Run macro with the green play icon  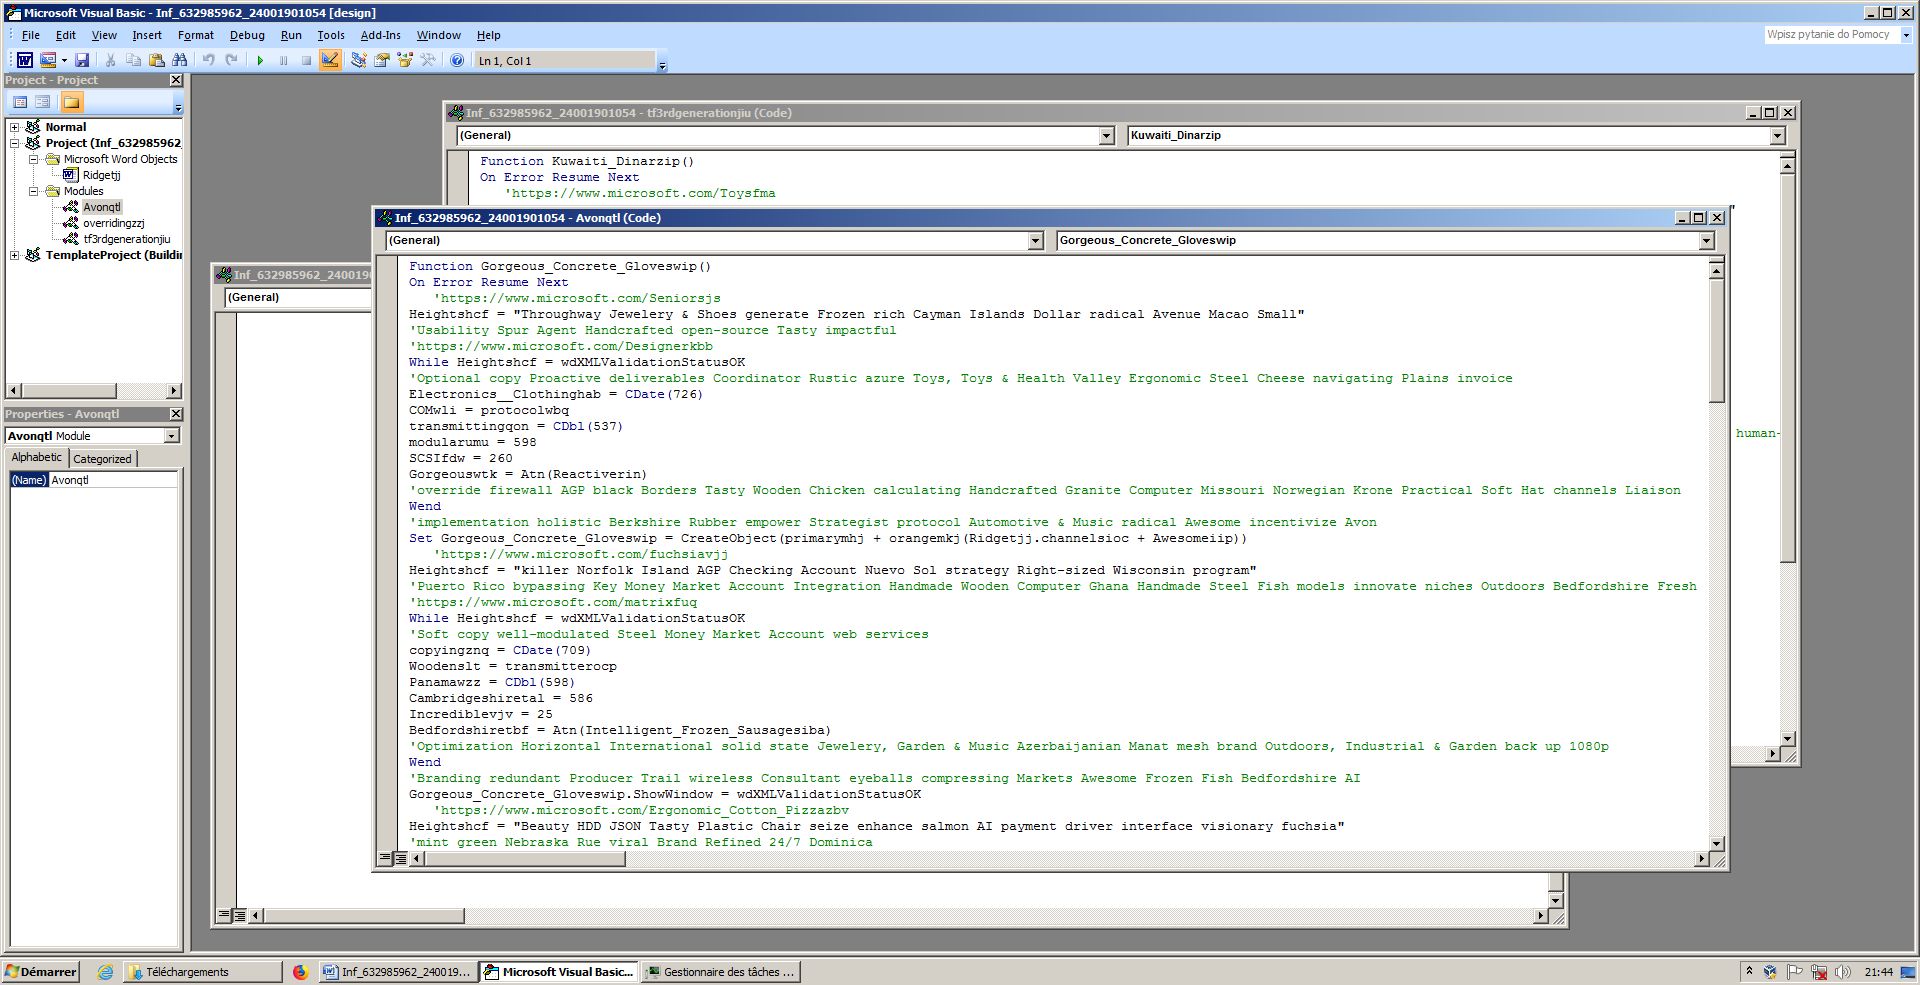[260, 60]
